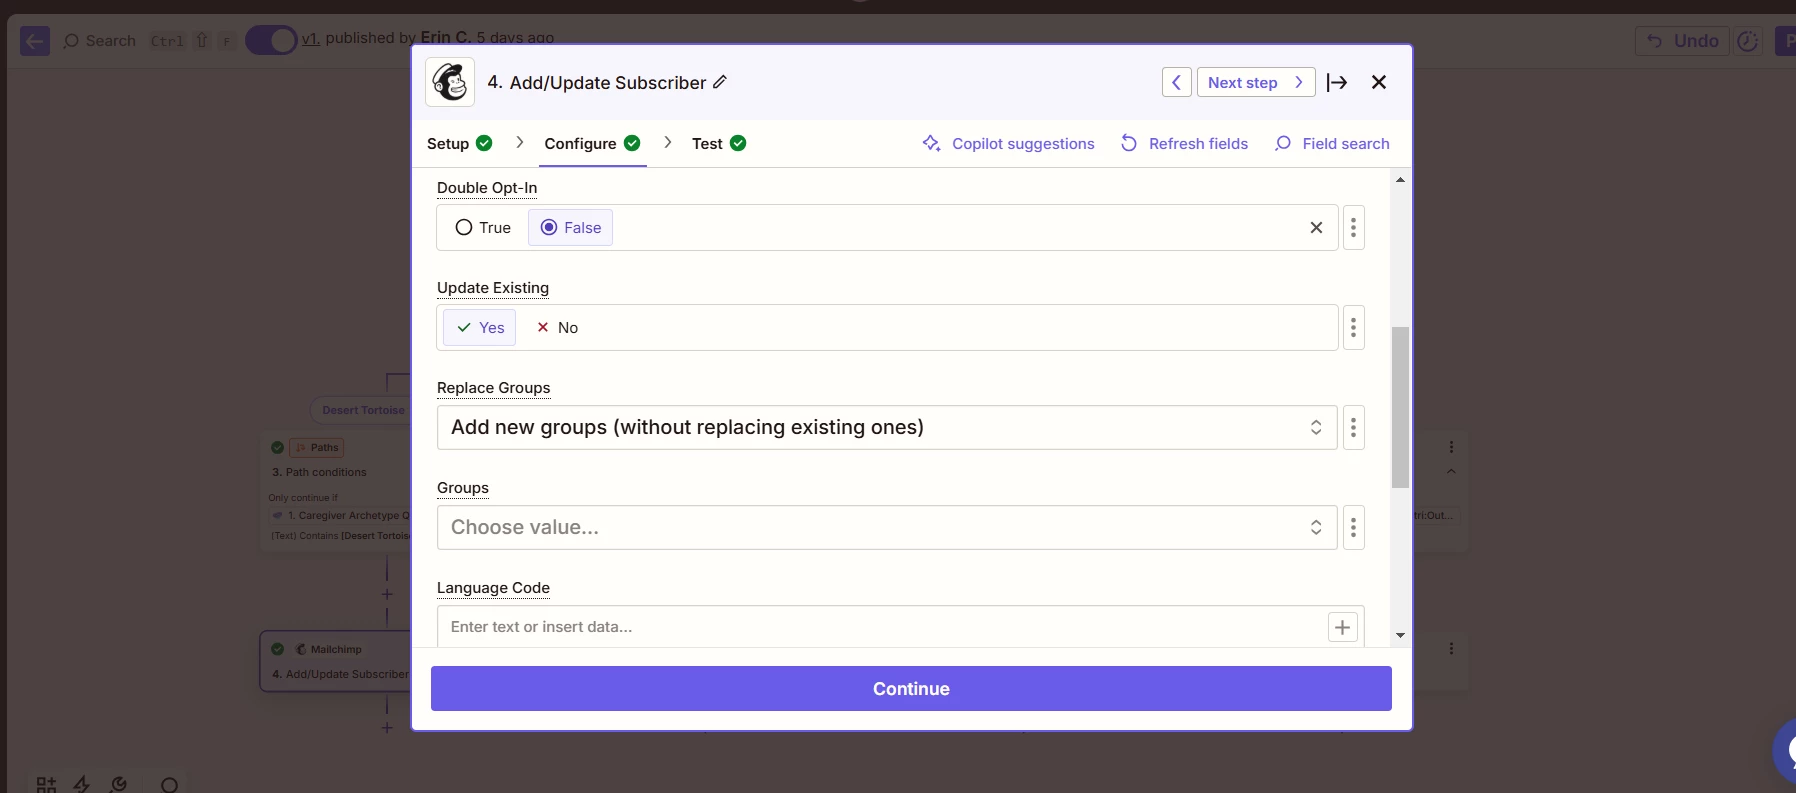Image resolution: width=1796 pixels, height=793 pixels.
Task: Choose No for Update Existing
Action: [557, 327]
